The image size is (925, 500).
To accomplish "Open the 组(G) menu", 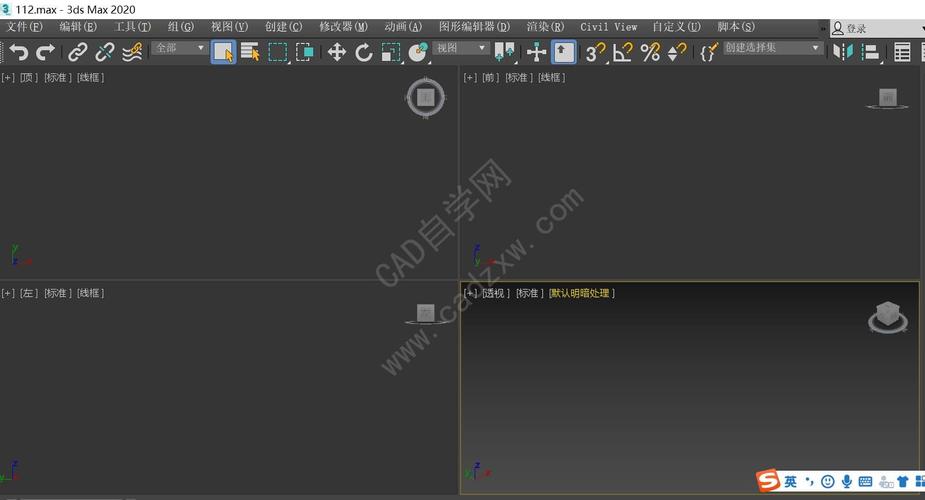I will [x=181, y=27].
